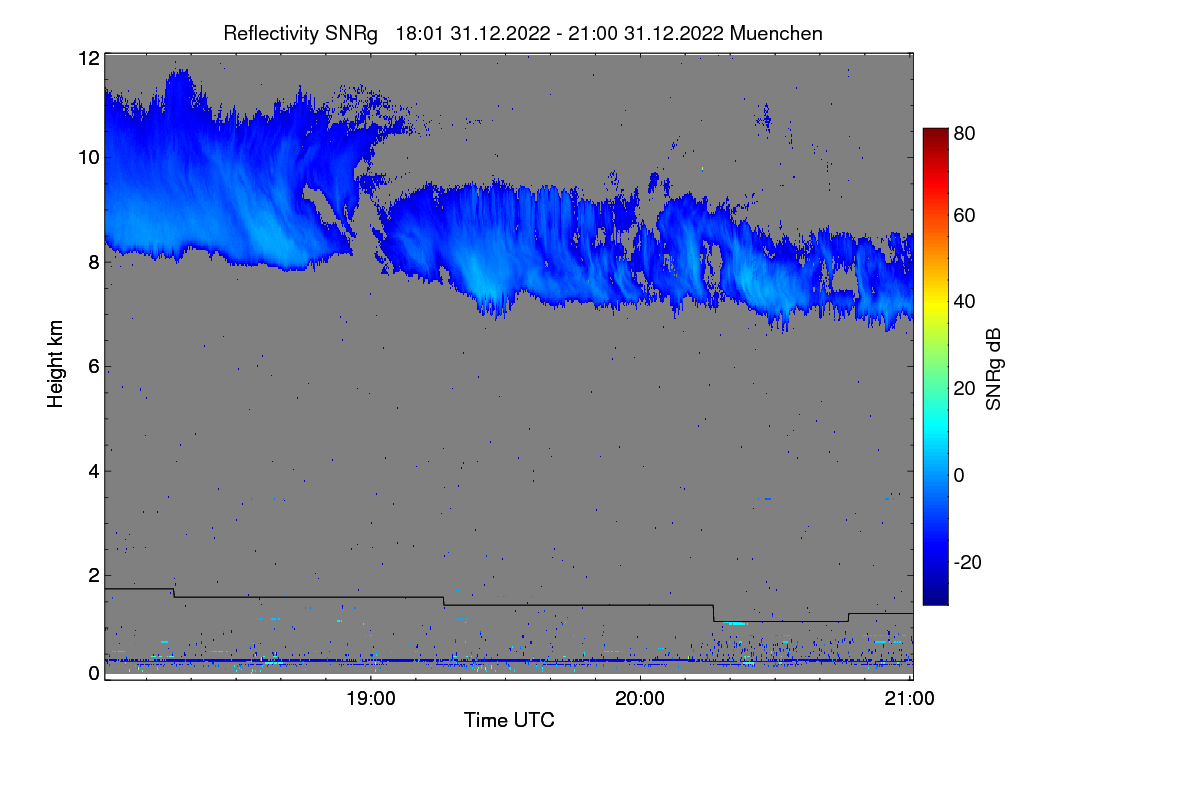Image resolution: width=1200 pixels, height=800 pixels.
Task: Click the height tick label 0
Action: pos(93,673)
